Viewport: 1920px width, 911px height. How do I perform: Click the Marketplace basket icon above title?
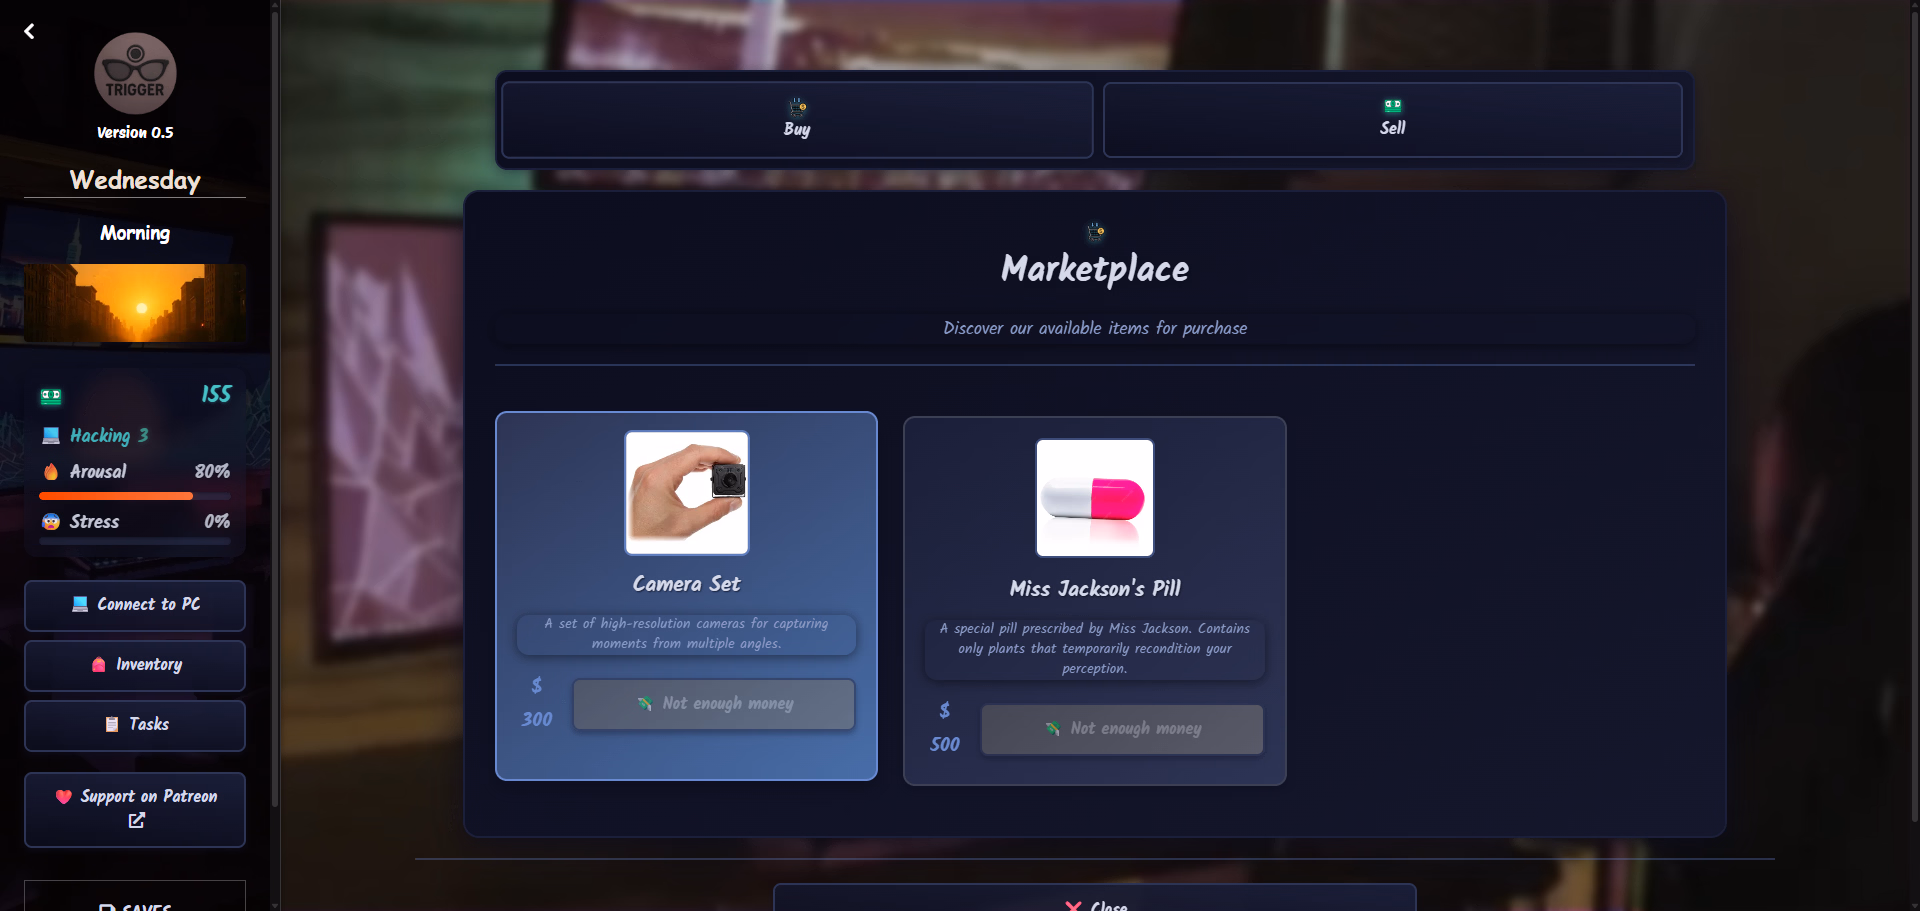click(x=1095, y=231)
